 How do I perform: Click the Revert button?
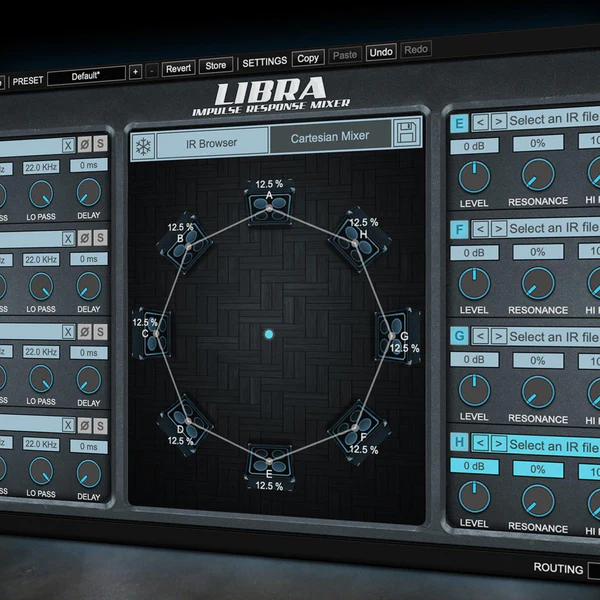[x=178, y=68]
